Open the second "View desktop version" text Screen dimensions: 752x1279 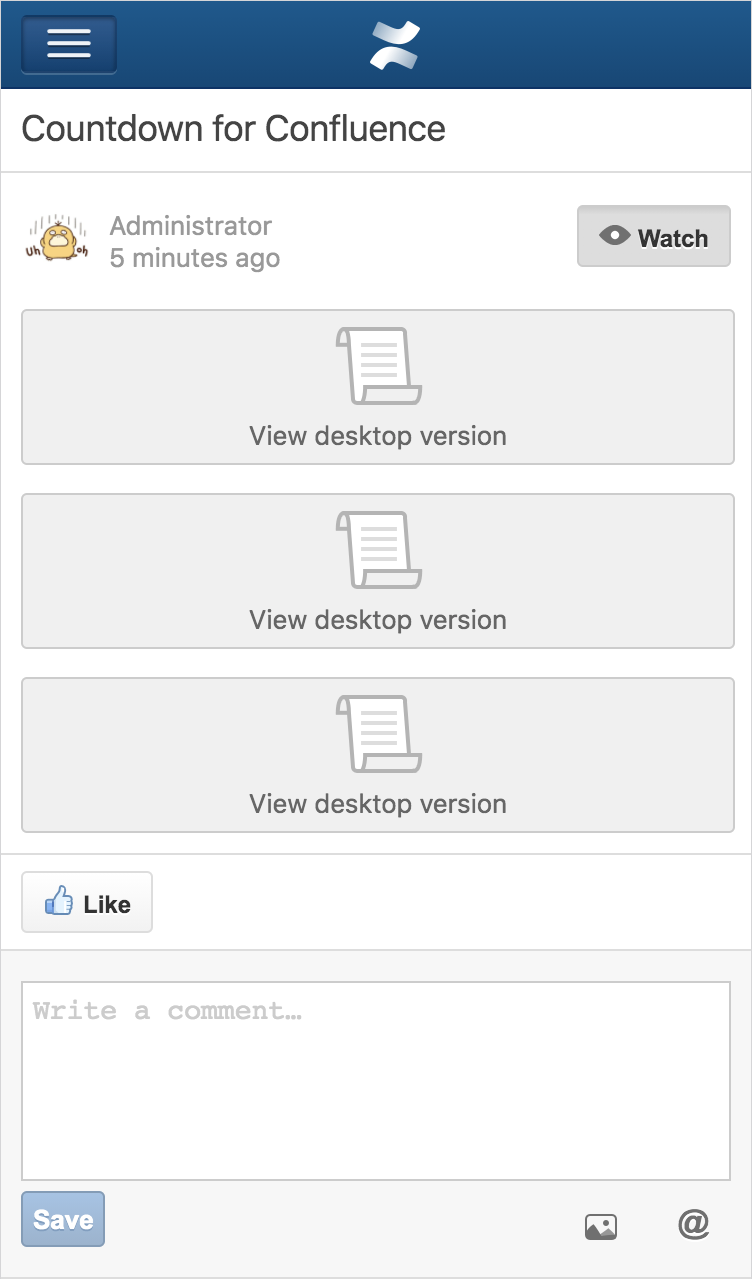pos(377,620)
